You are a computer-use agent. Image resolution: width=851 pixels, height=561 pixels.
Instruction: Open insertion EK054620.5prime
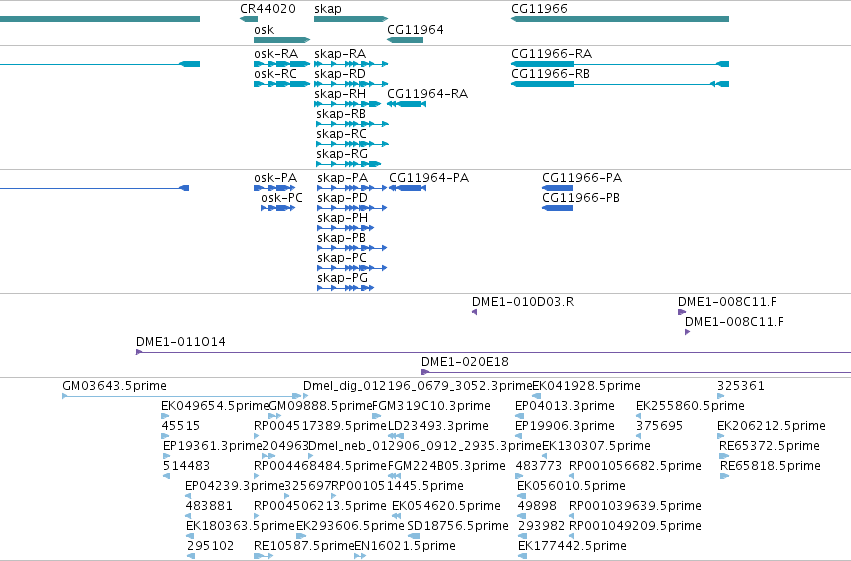coord(396,516)
